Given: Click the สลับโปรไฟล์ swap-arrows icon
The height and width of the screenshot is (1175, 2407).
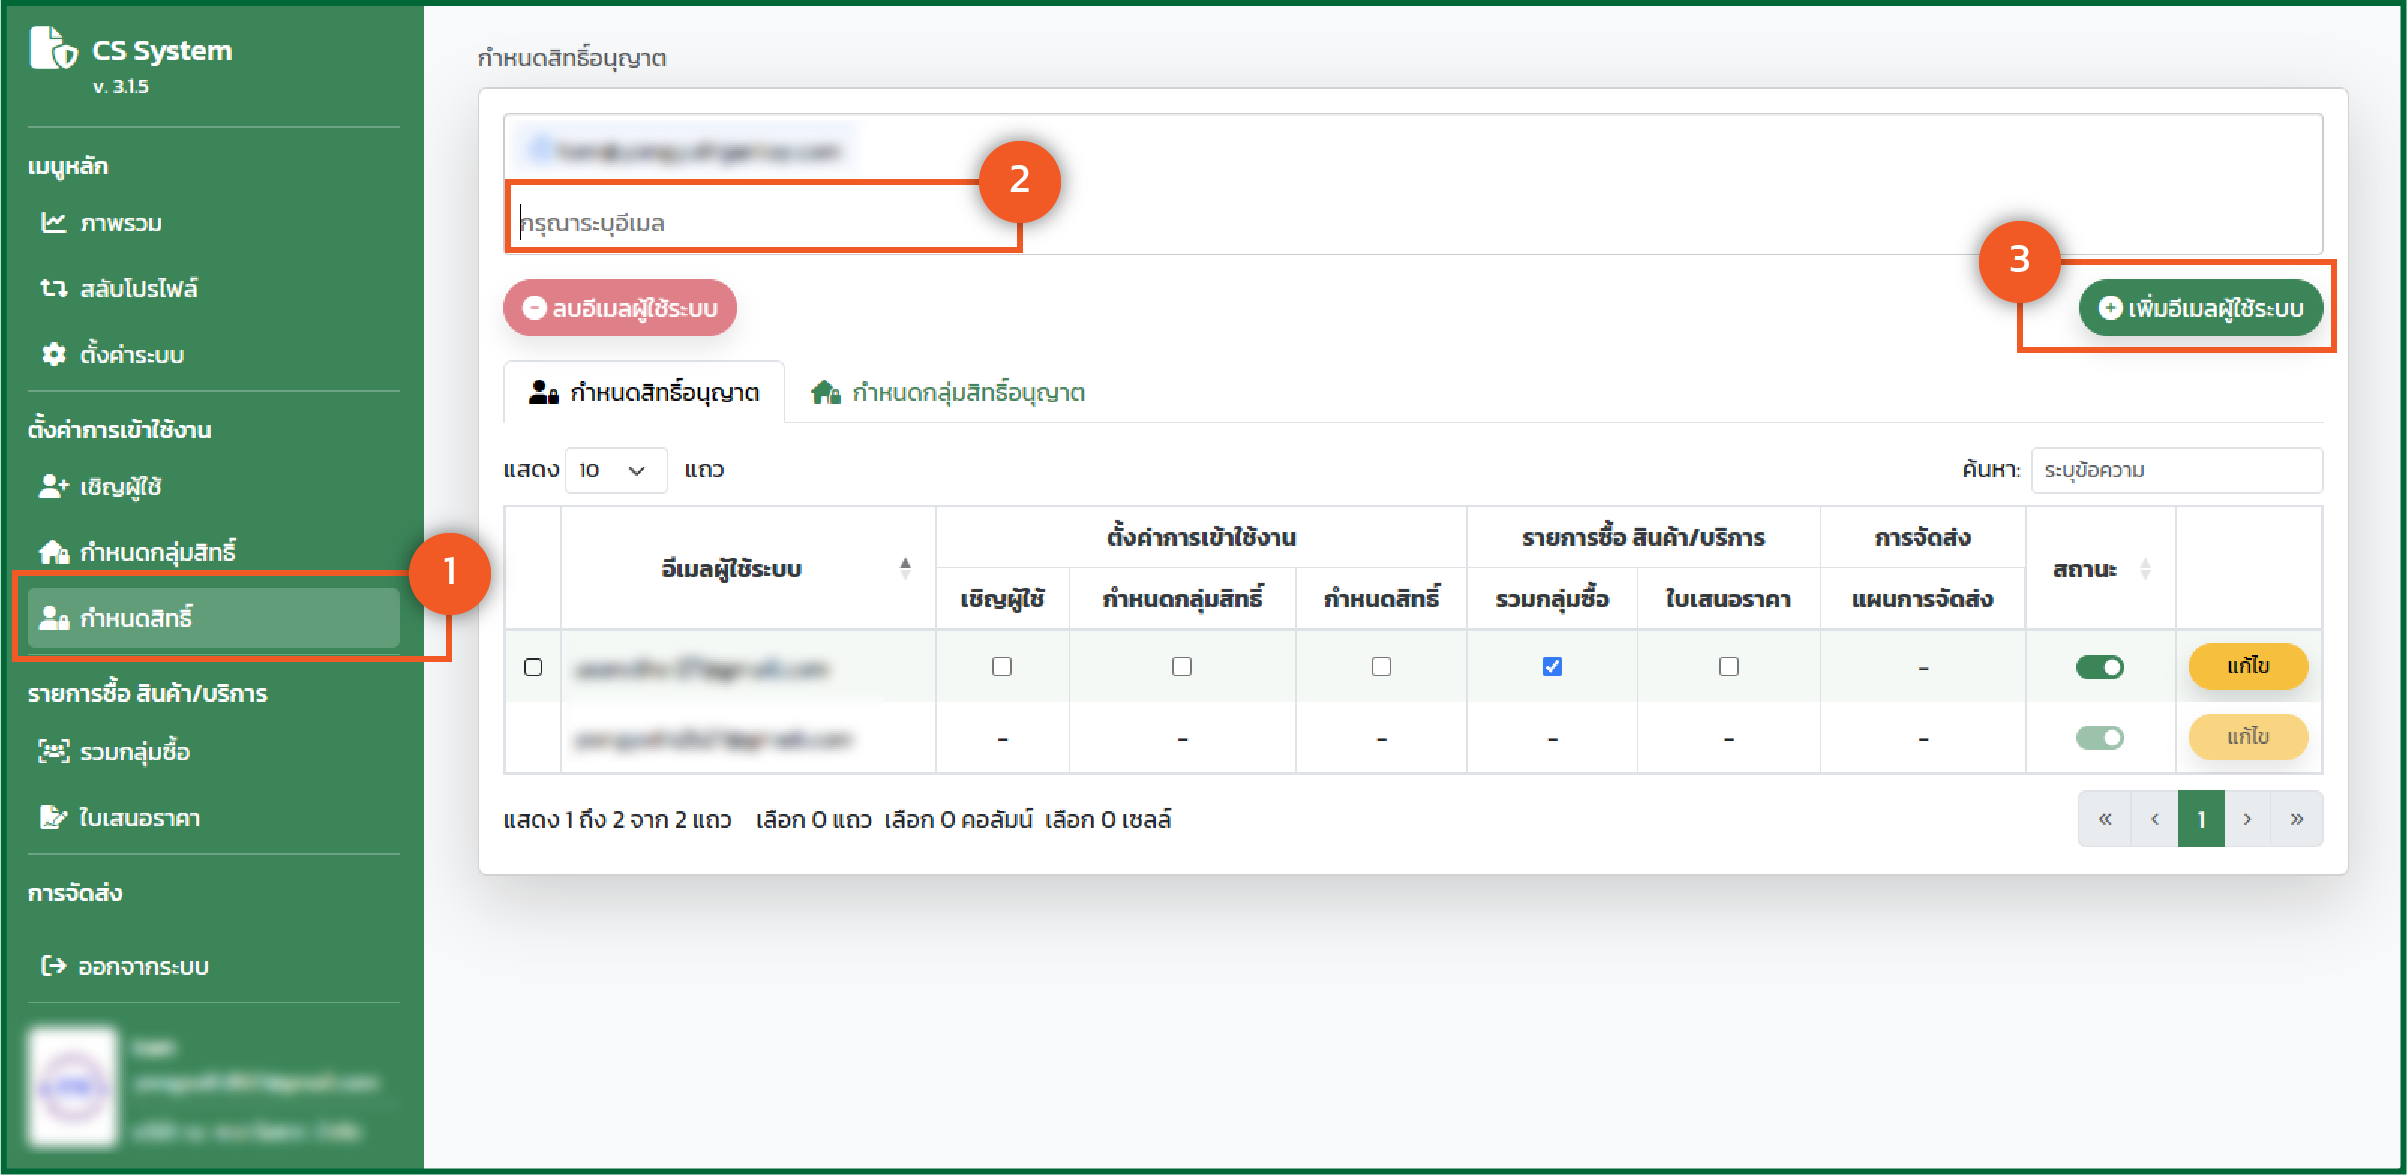Looking at the screenshot, I should [53, 288].
